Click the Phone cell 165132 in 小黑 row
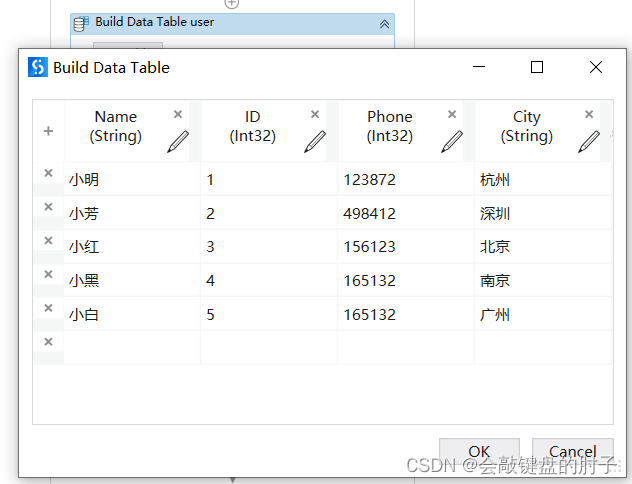Image resolution: width=632 pixels, height=484 pixels. pos(406,280)
